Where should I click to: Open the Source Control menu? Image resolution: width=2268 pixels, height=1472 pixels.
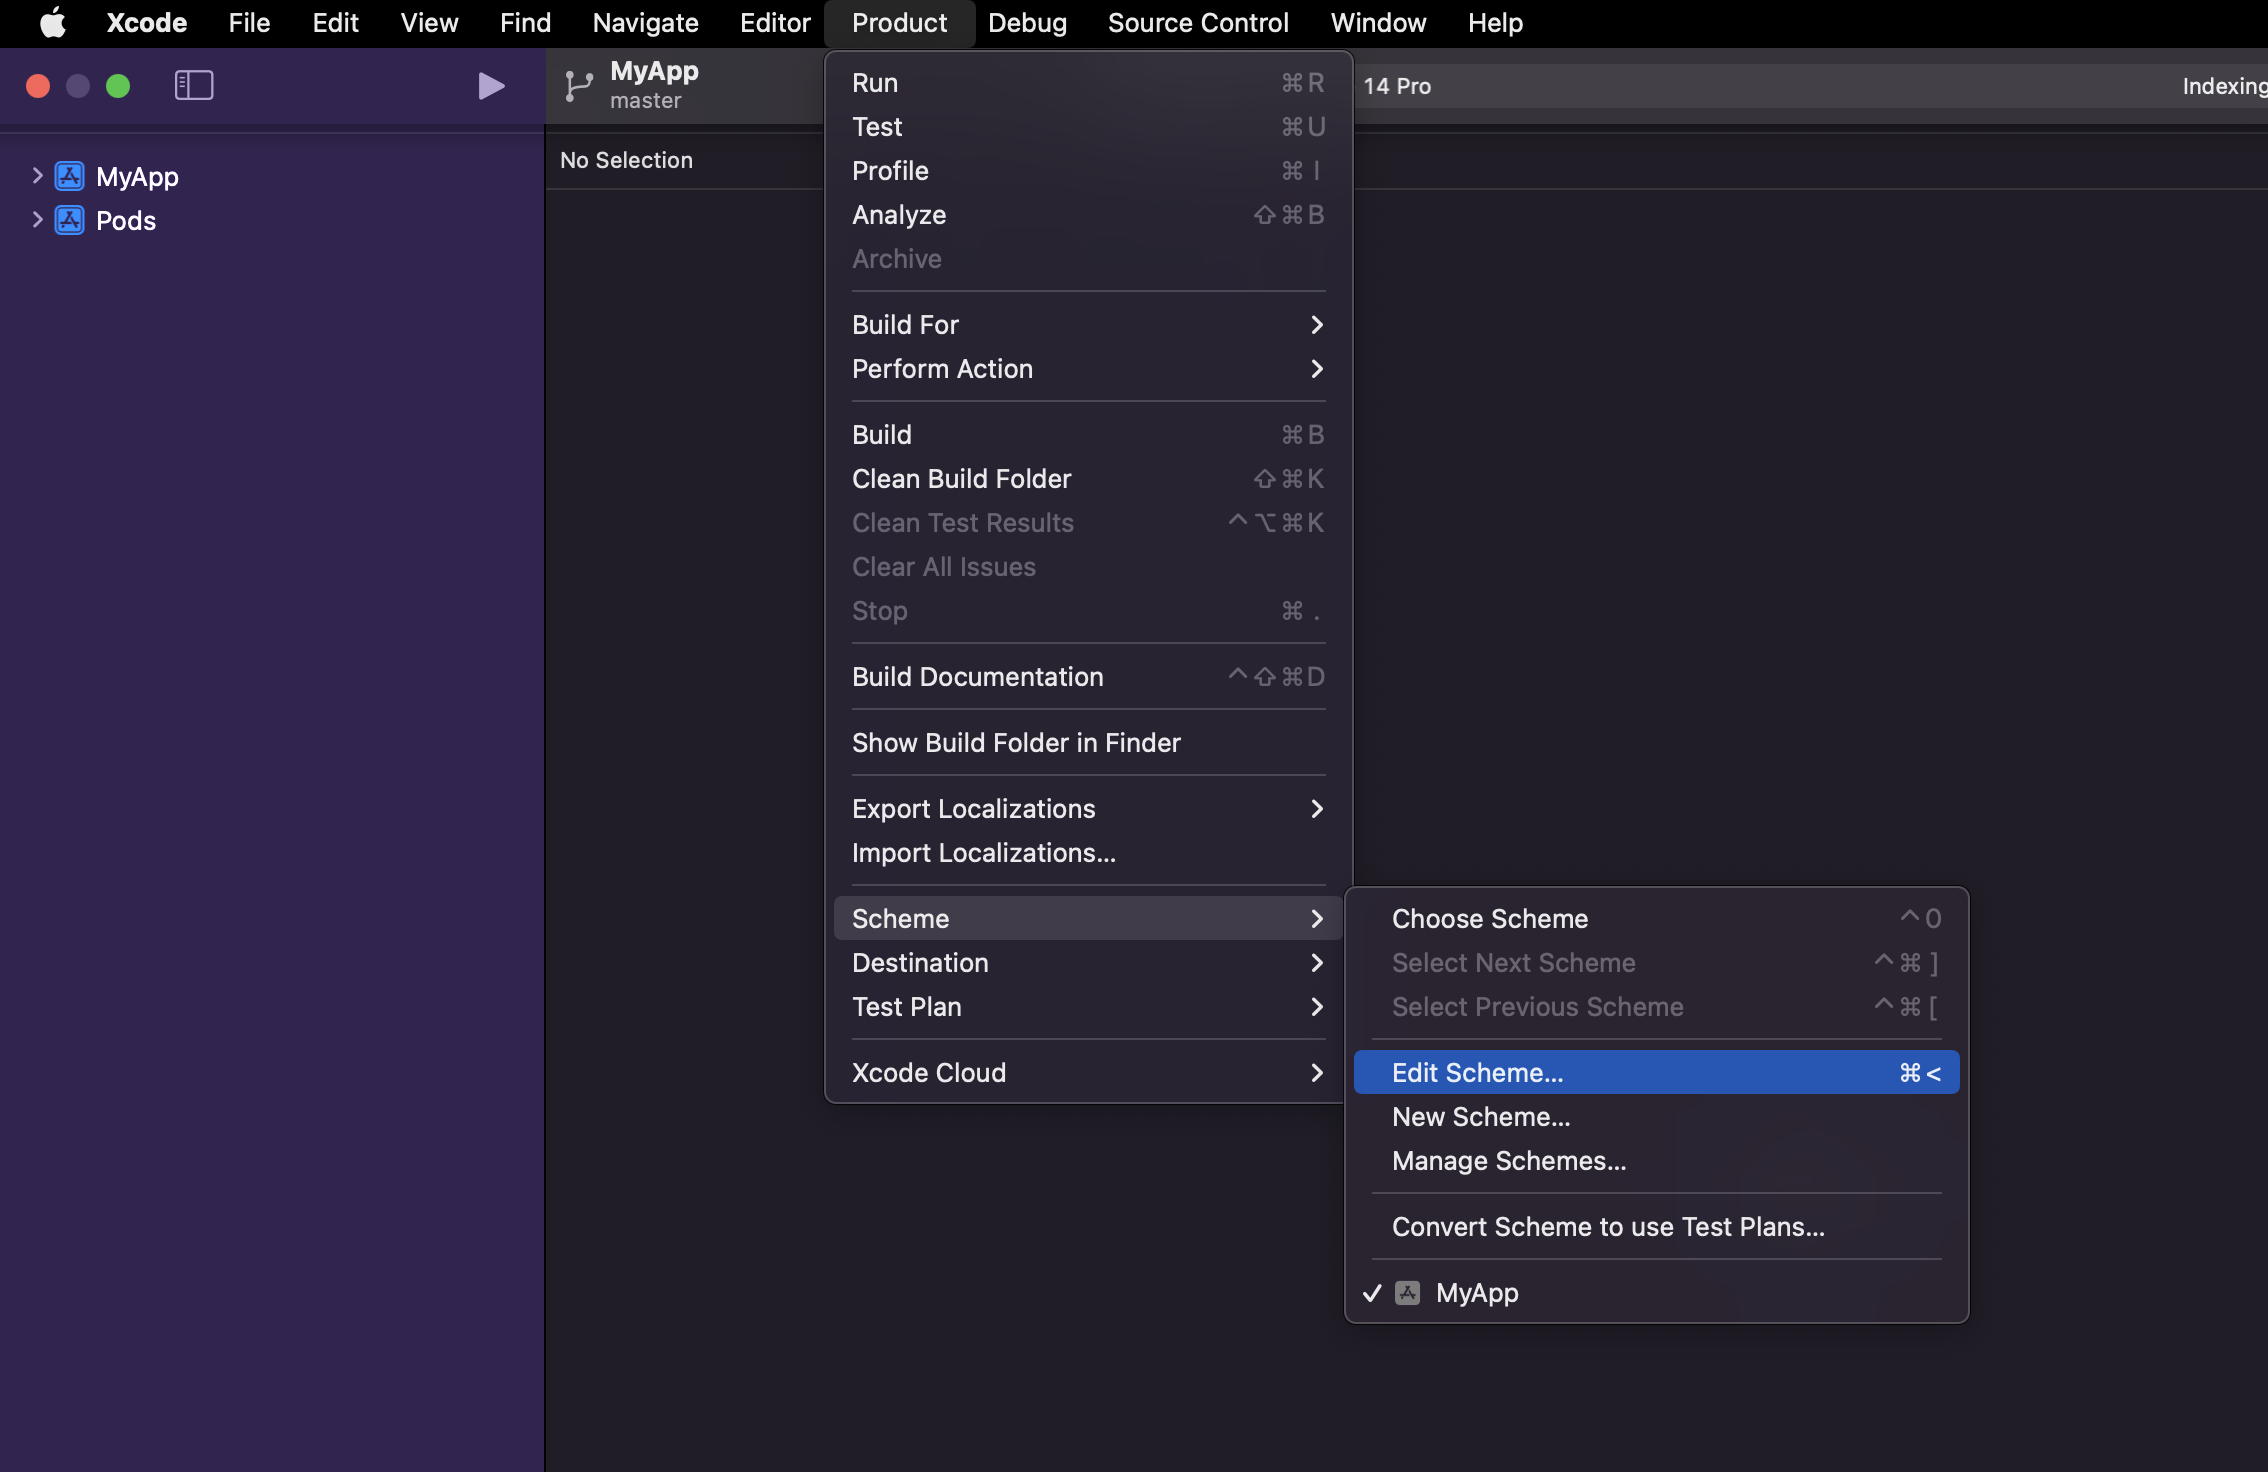1198,23
